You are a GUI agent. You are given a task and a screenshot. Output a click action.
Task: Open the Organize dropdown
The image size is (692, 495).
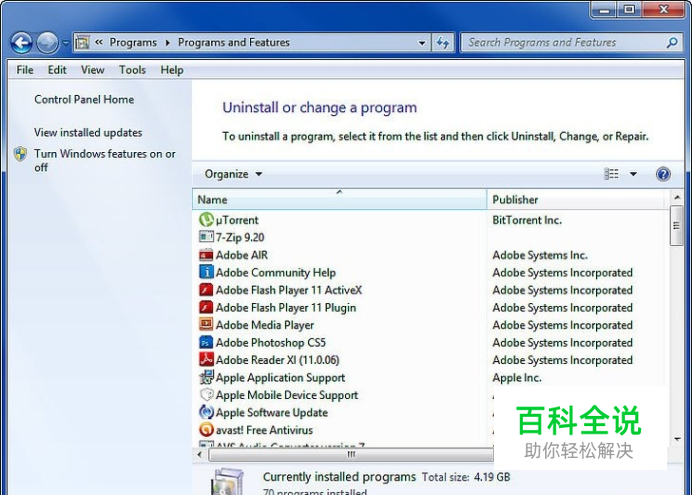tap(233, 174)
